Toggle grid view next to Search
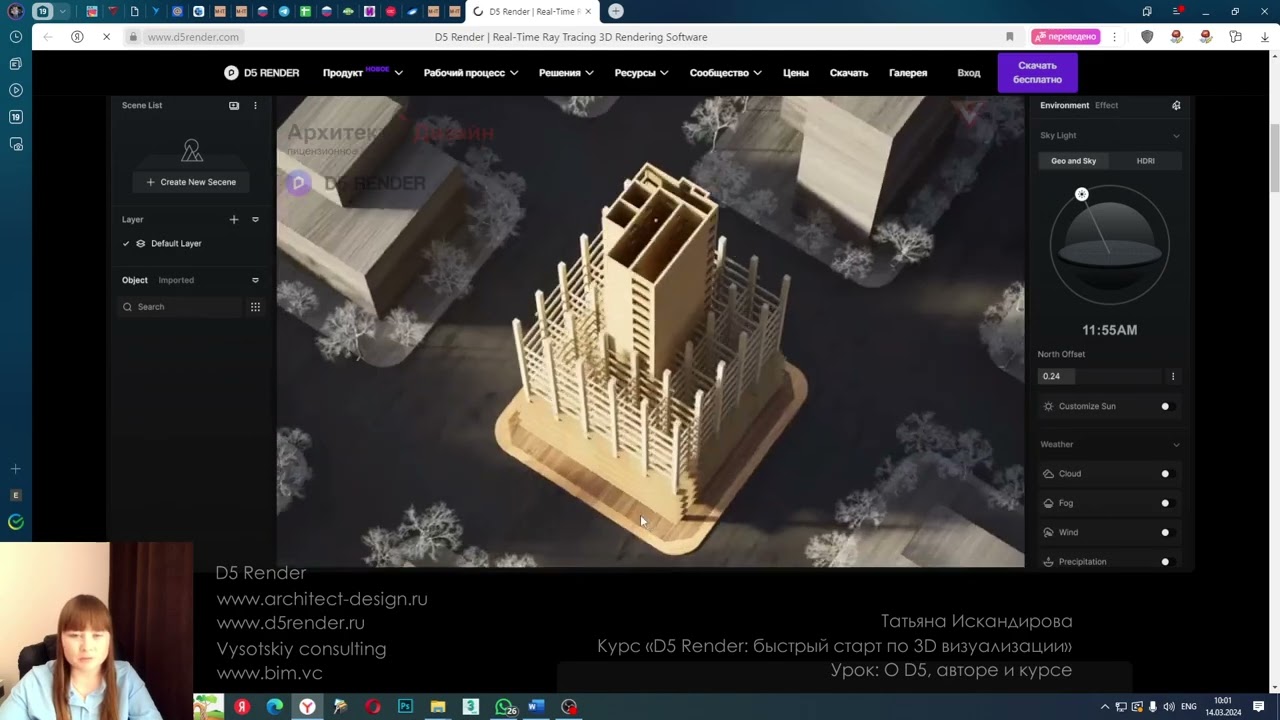Viewport: 1280px width, 720px height. click(x=255, y=307)
